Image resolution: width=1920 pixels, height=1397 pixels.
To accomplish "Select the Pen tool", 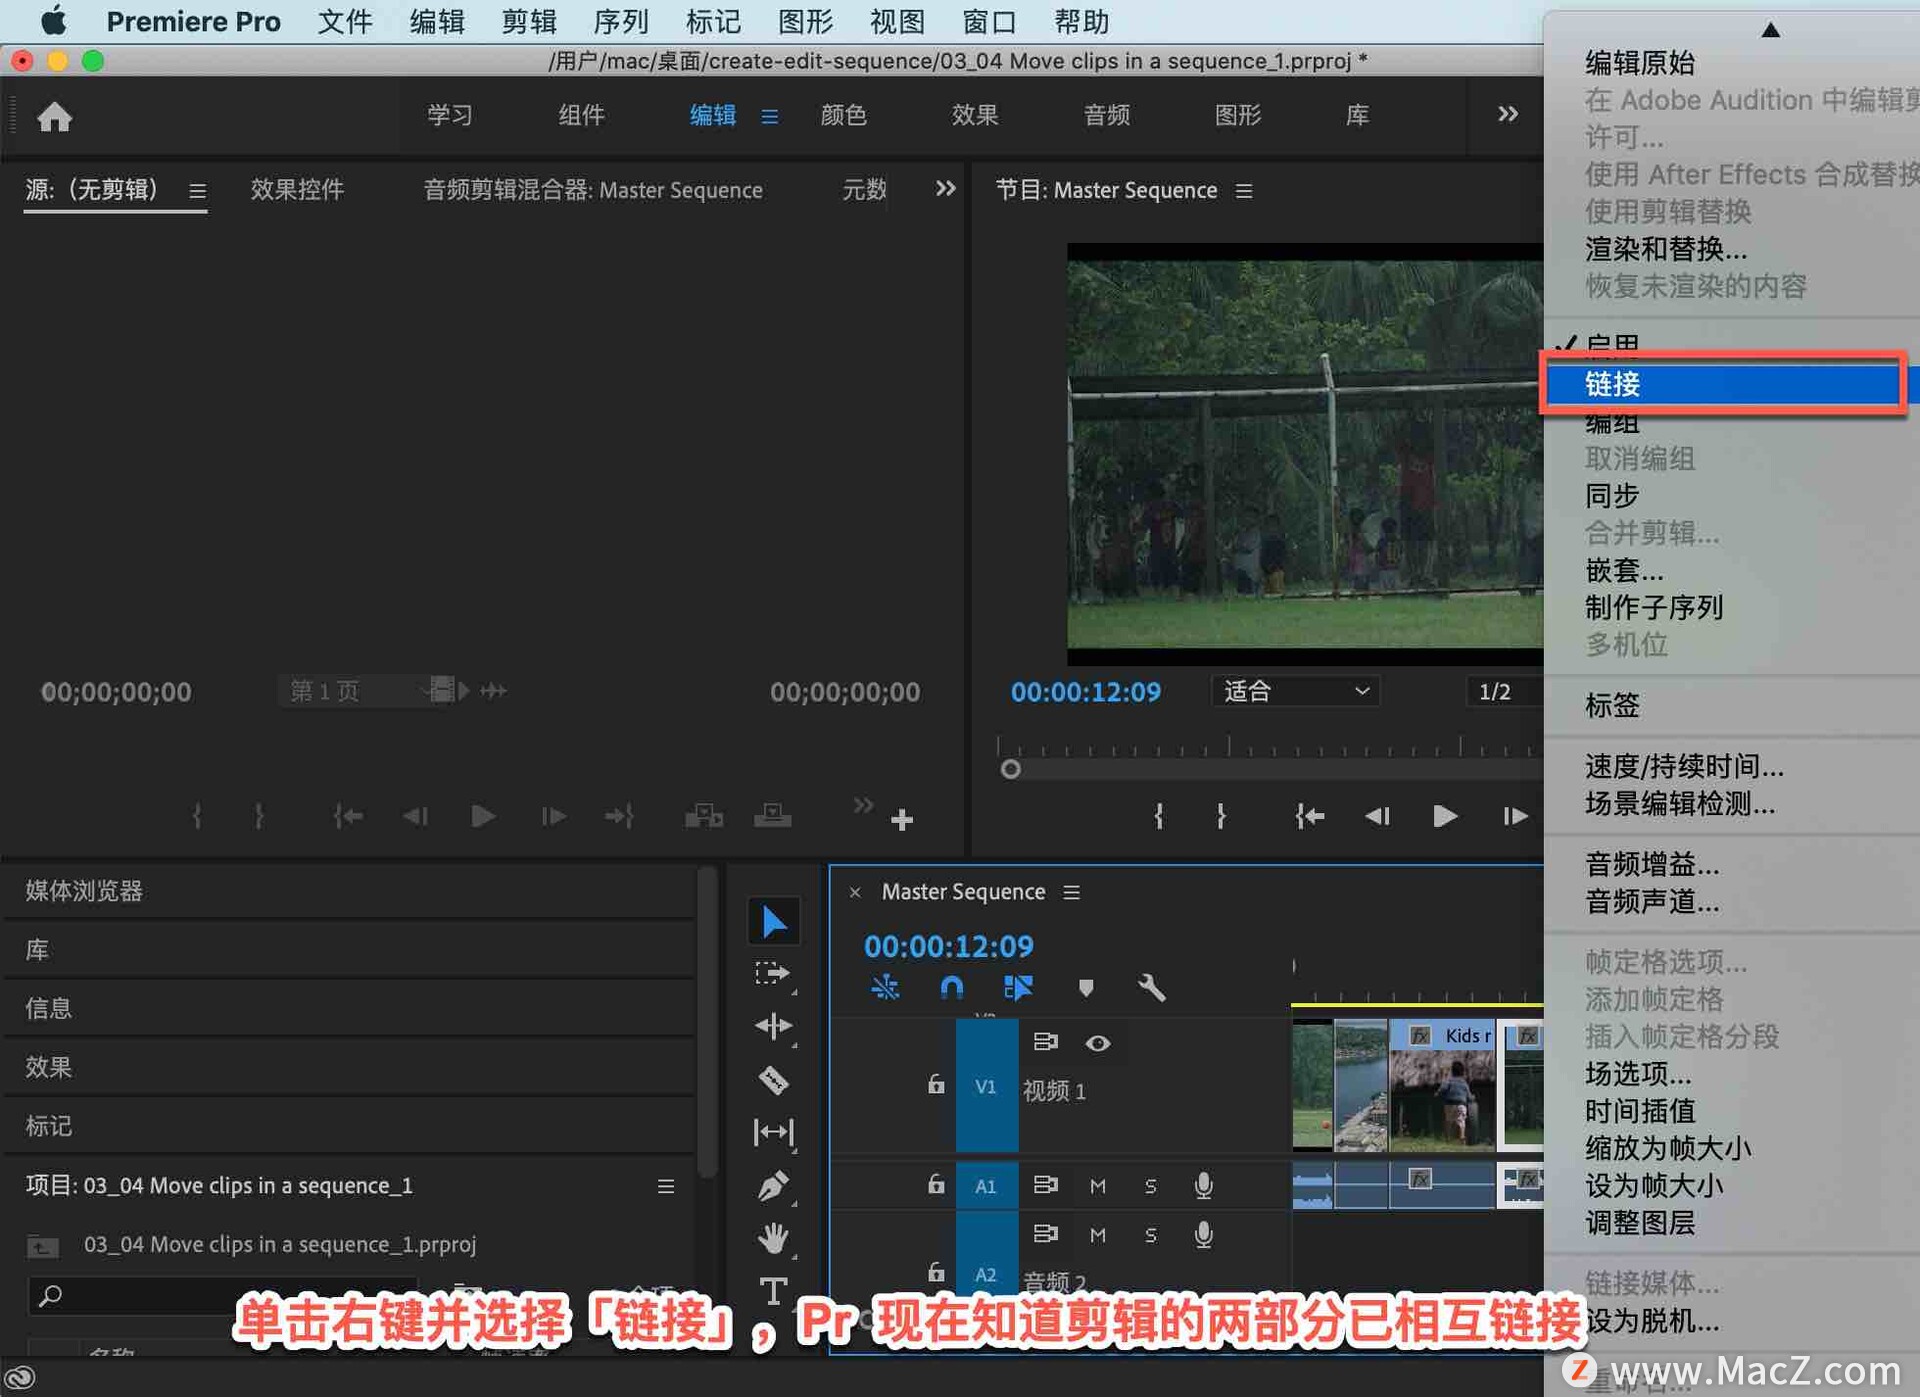I will (x=773, y=1186).
